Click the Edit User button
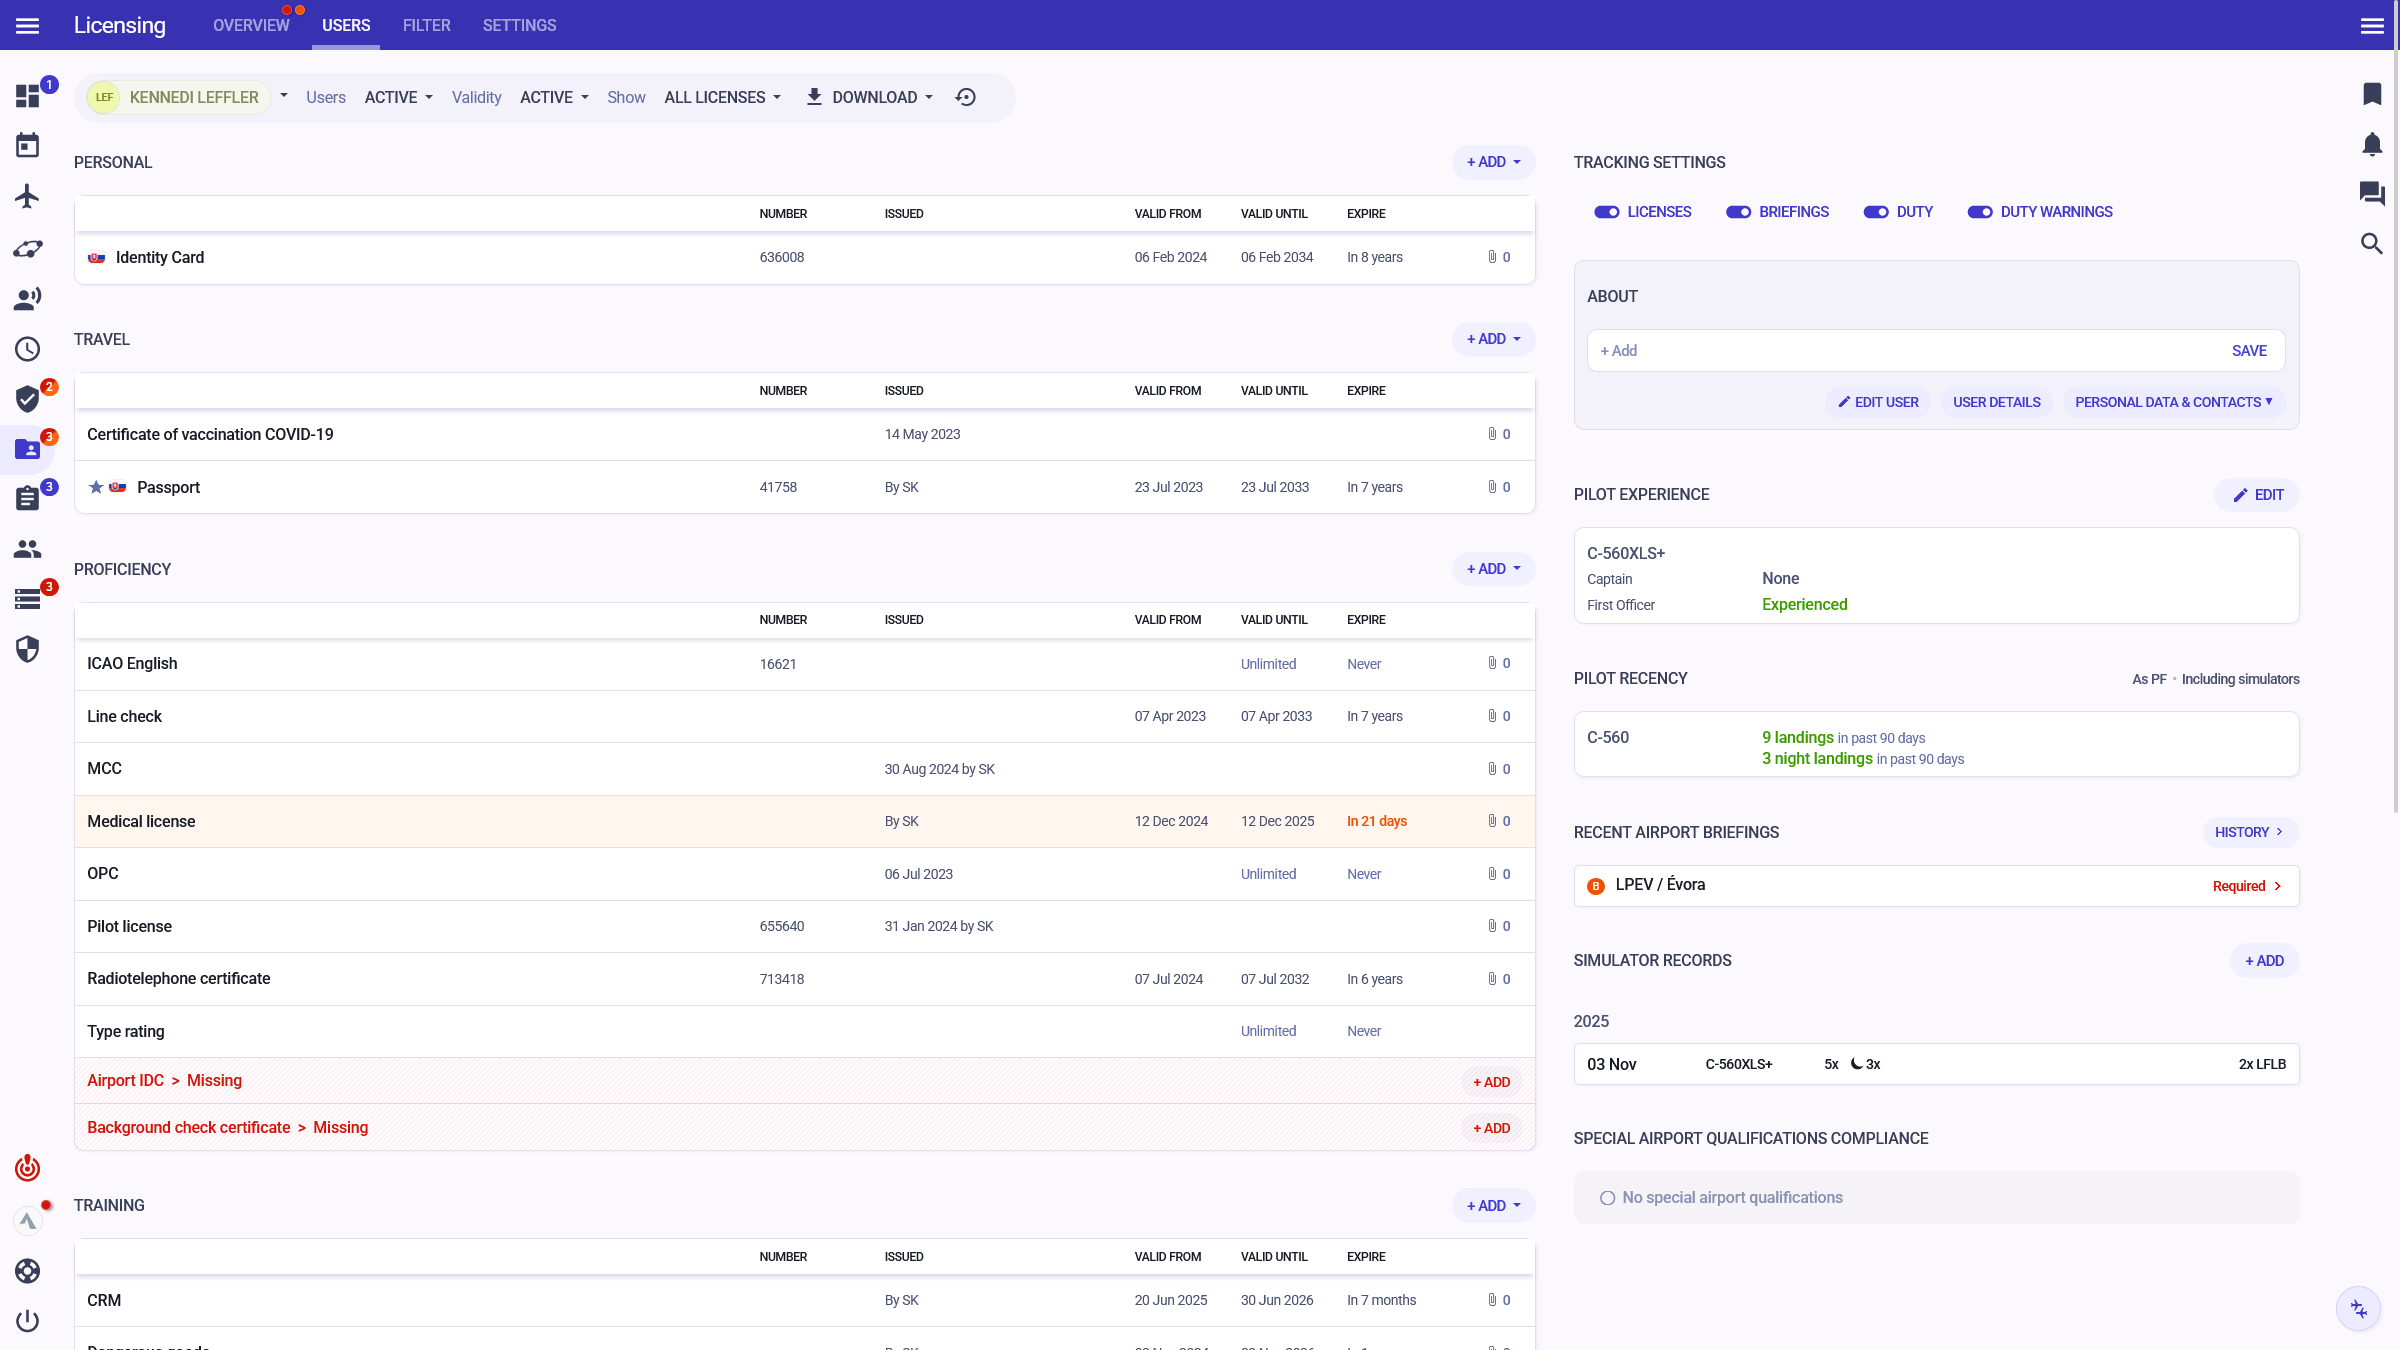The height and width of the screenshot is (1350, 2400). [x=1878, y=402]
